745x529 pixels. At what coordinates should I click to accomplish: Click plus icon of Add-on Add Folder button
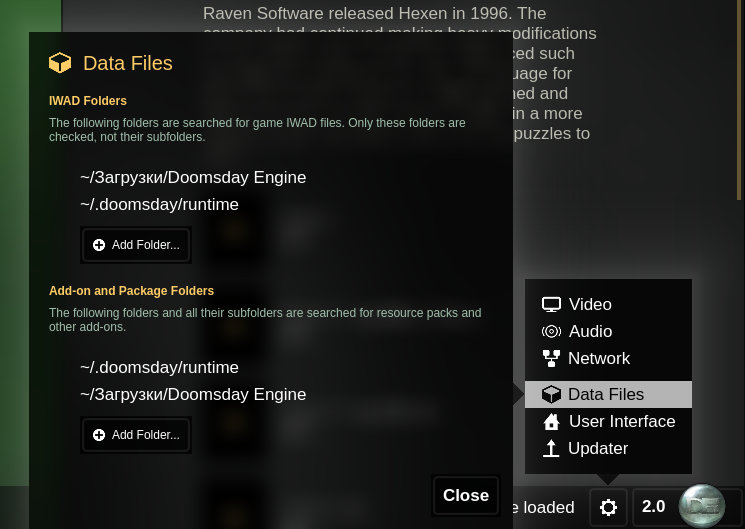tap(99, 435)
